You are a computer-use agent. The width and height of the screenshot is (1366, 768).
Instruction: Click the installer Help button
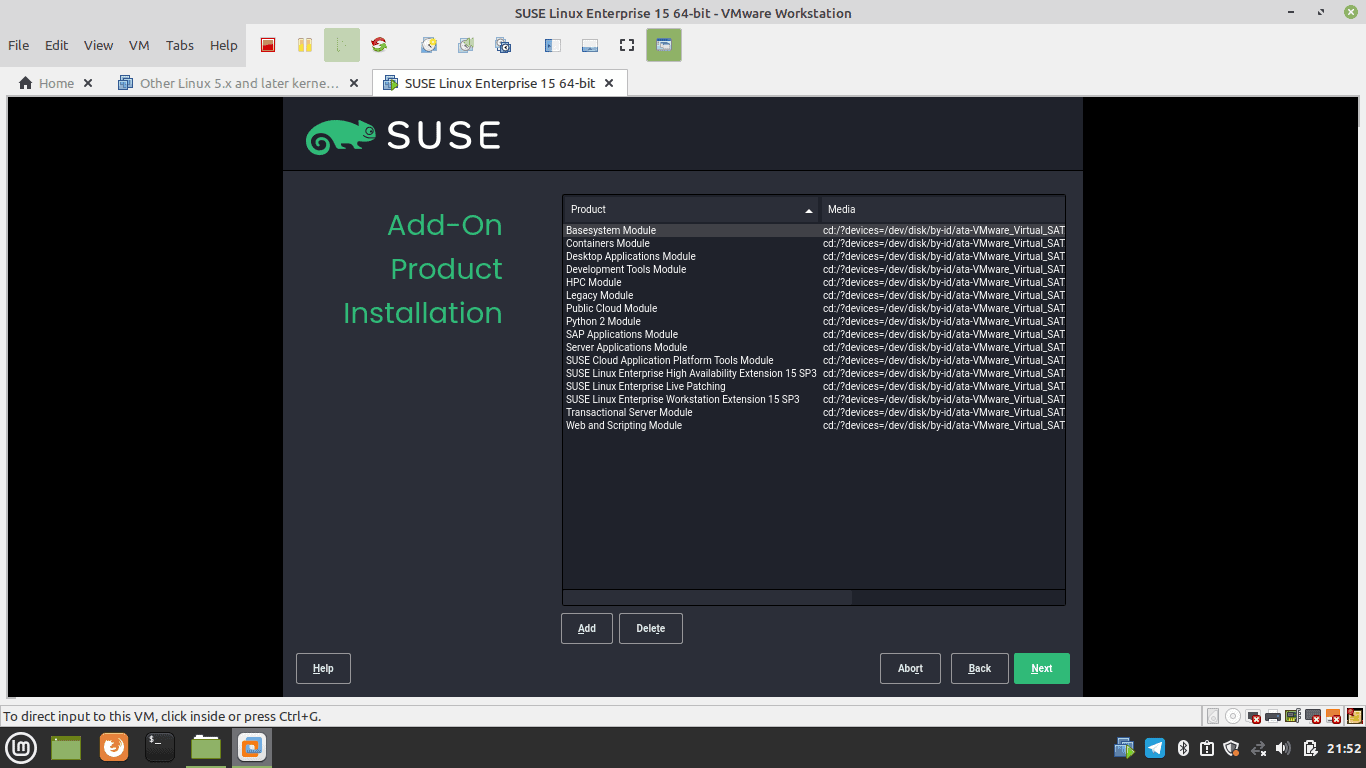323,668
